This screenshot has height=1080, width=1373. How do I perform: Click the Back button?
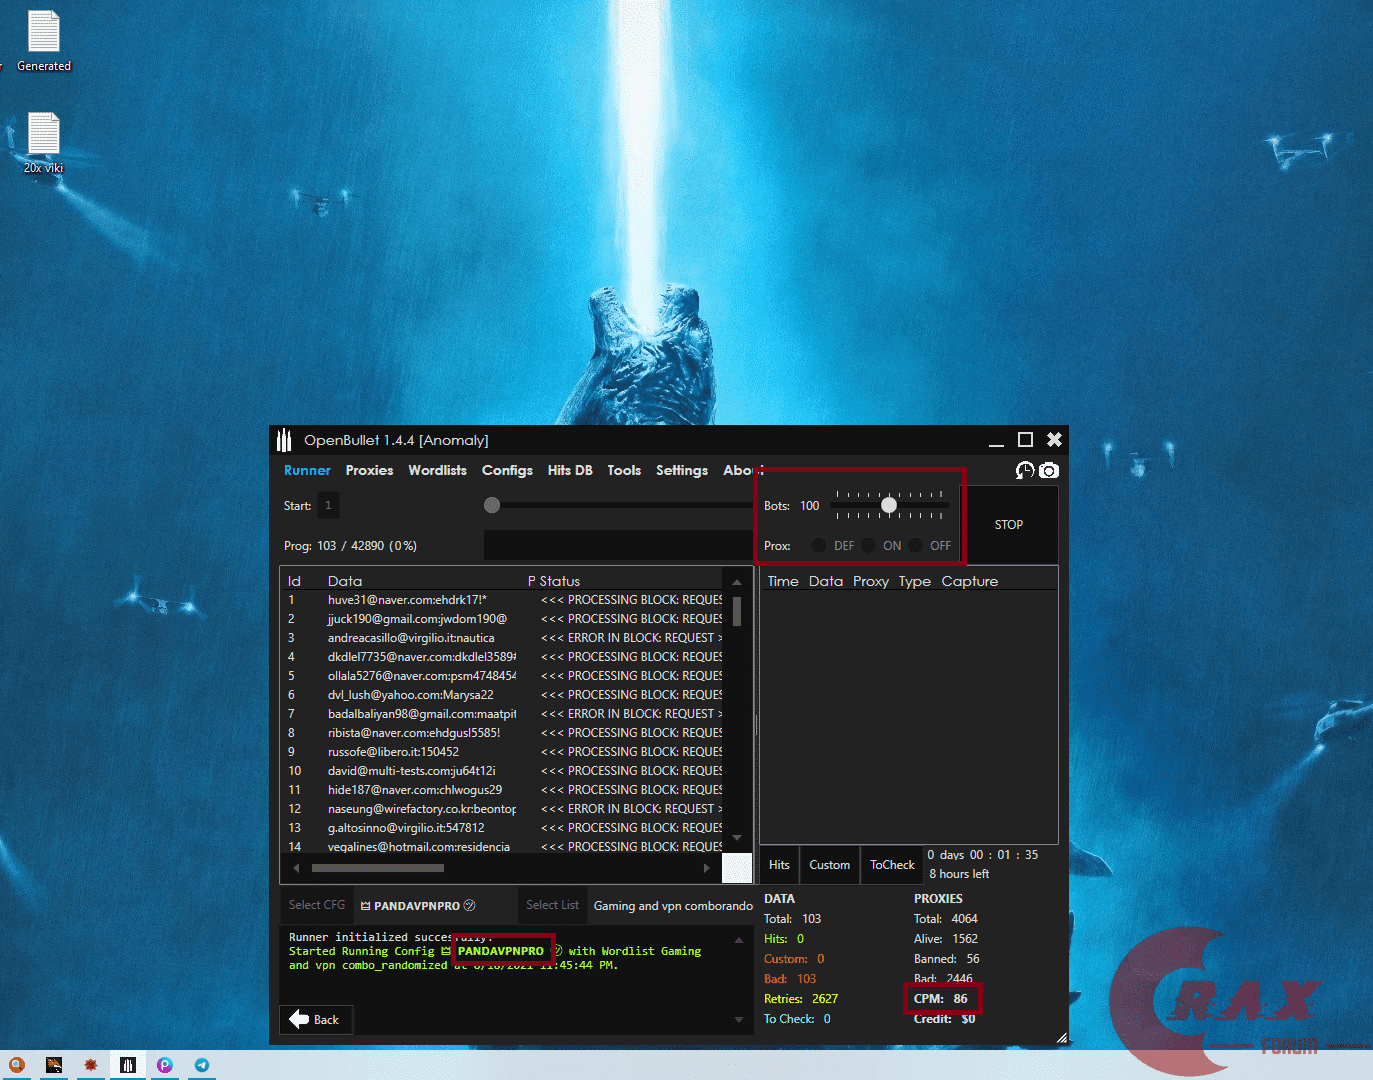tap(315, 1019)
